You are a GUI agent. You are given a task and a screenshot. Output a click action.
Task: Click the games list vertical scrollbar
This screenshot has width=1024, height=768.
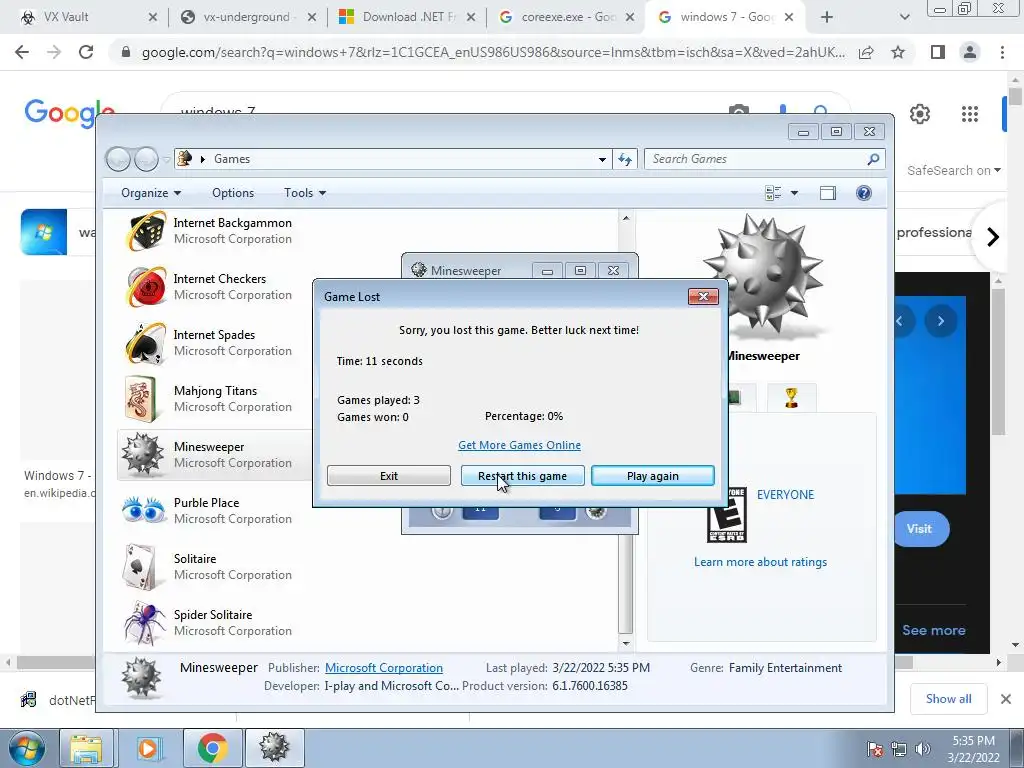click(x=626, y=430)
